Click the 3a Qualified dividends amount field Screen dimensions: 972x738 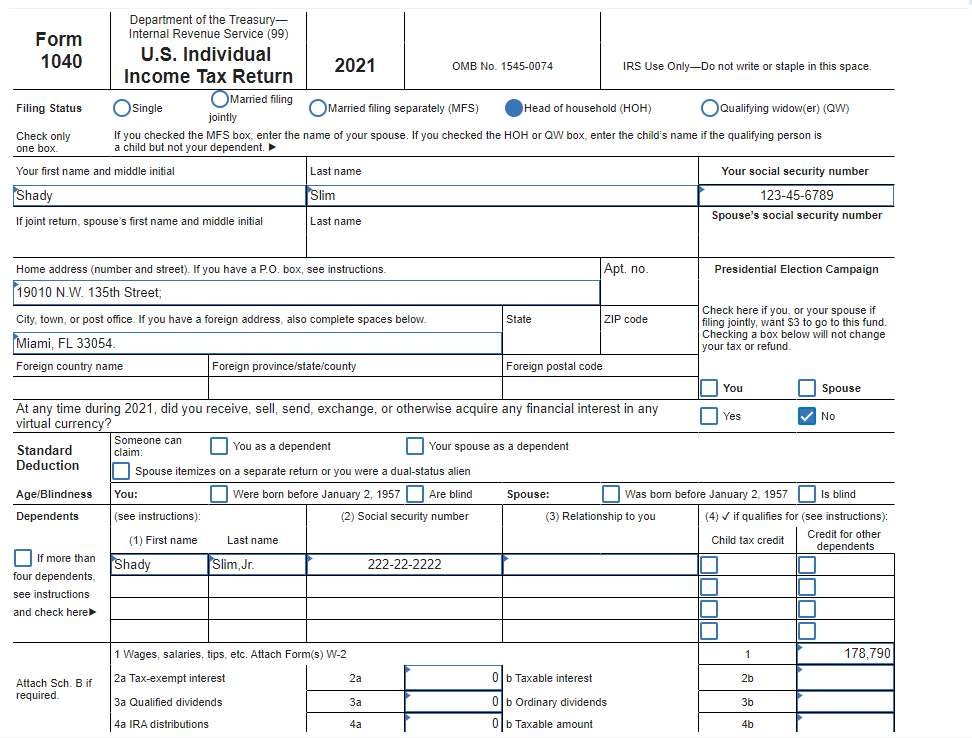pyautogui.click(x=453, y=701)
